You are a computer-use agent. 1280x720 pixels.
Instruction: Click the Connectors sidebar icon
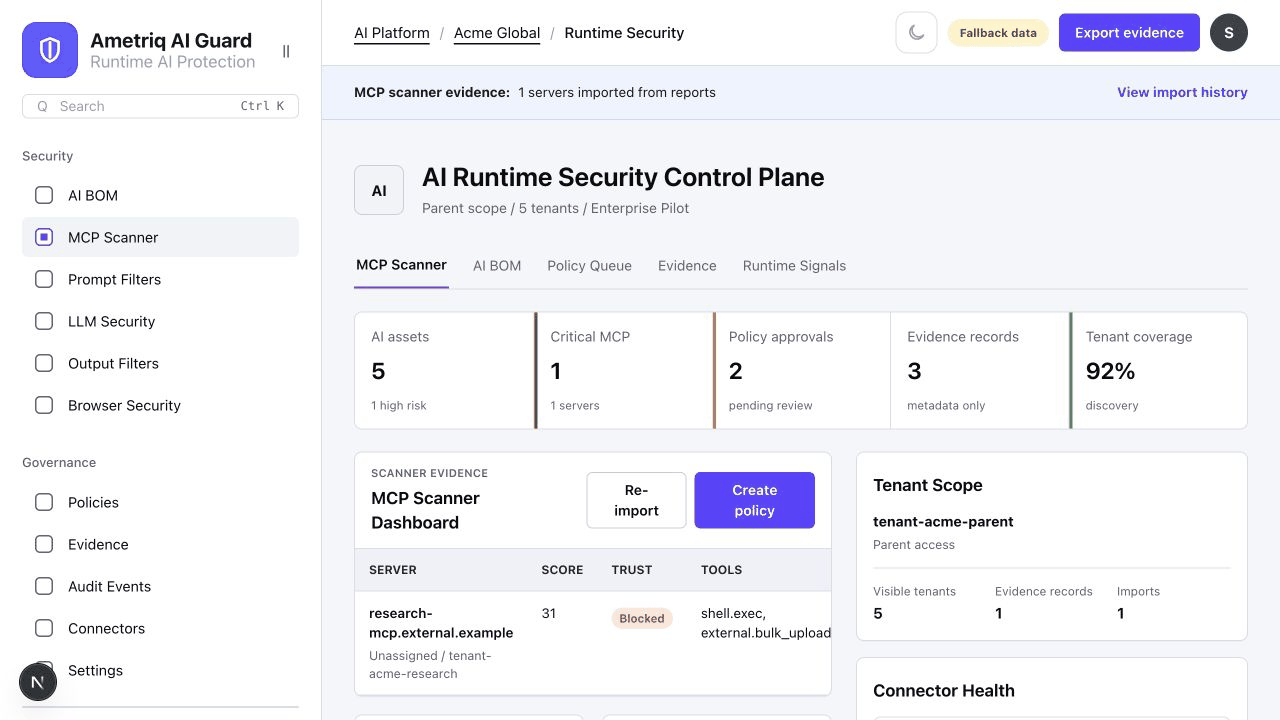[x=44, y=628]
